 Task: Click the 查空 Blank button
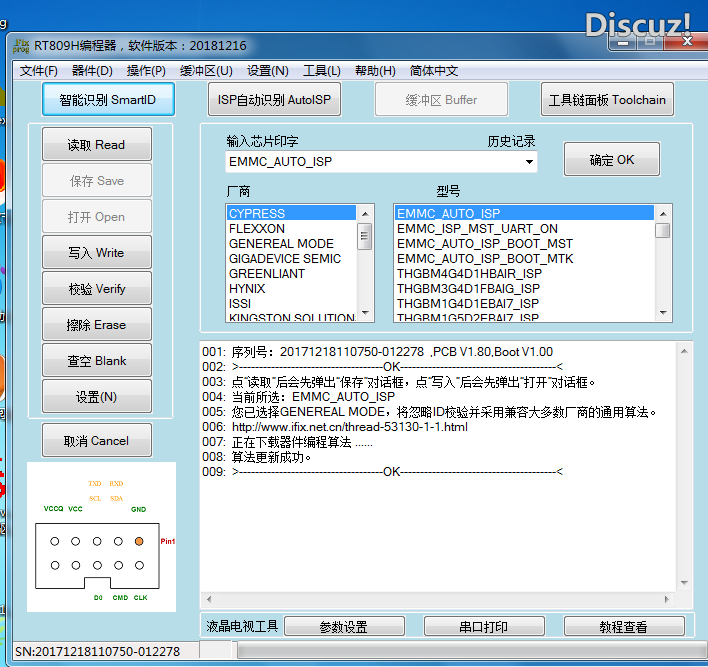pos(97,361)
